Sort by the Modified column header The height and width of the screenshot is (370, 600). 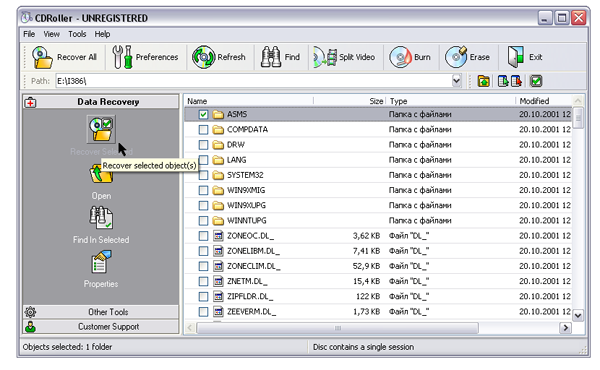coord(544,101)
